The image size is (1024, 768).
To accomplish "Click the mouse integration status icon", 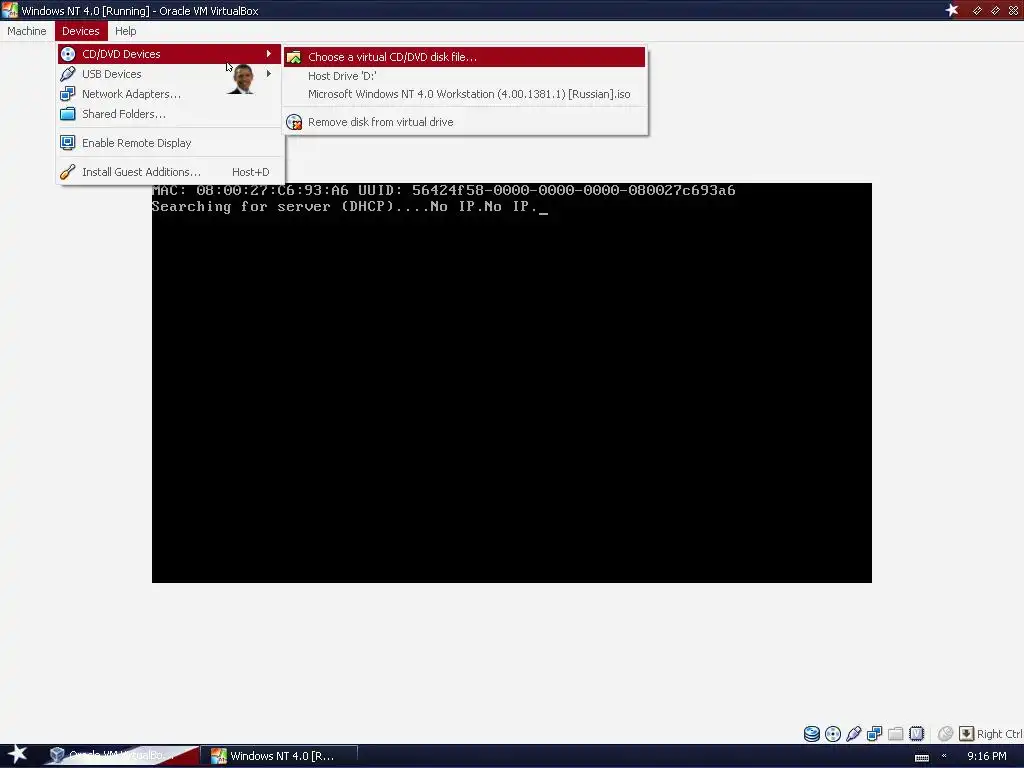I will (945, 734).
